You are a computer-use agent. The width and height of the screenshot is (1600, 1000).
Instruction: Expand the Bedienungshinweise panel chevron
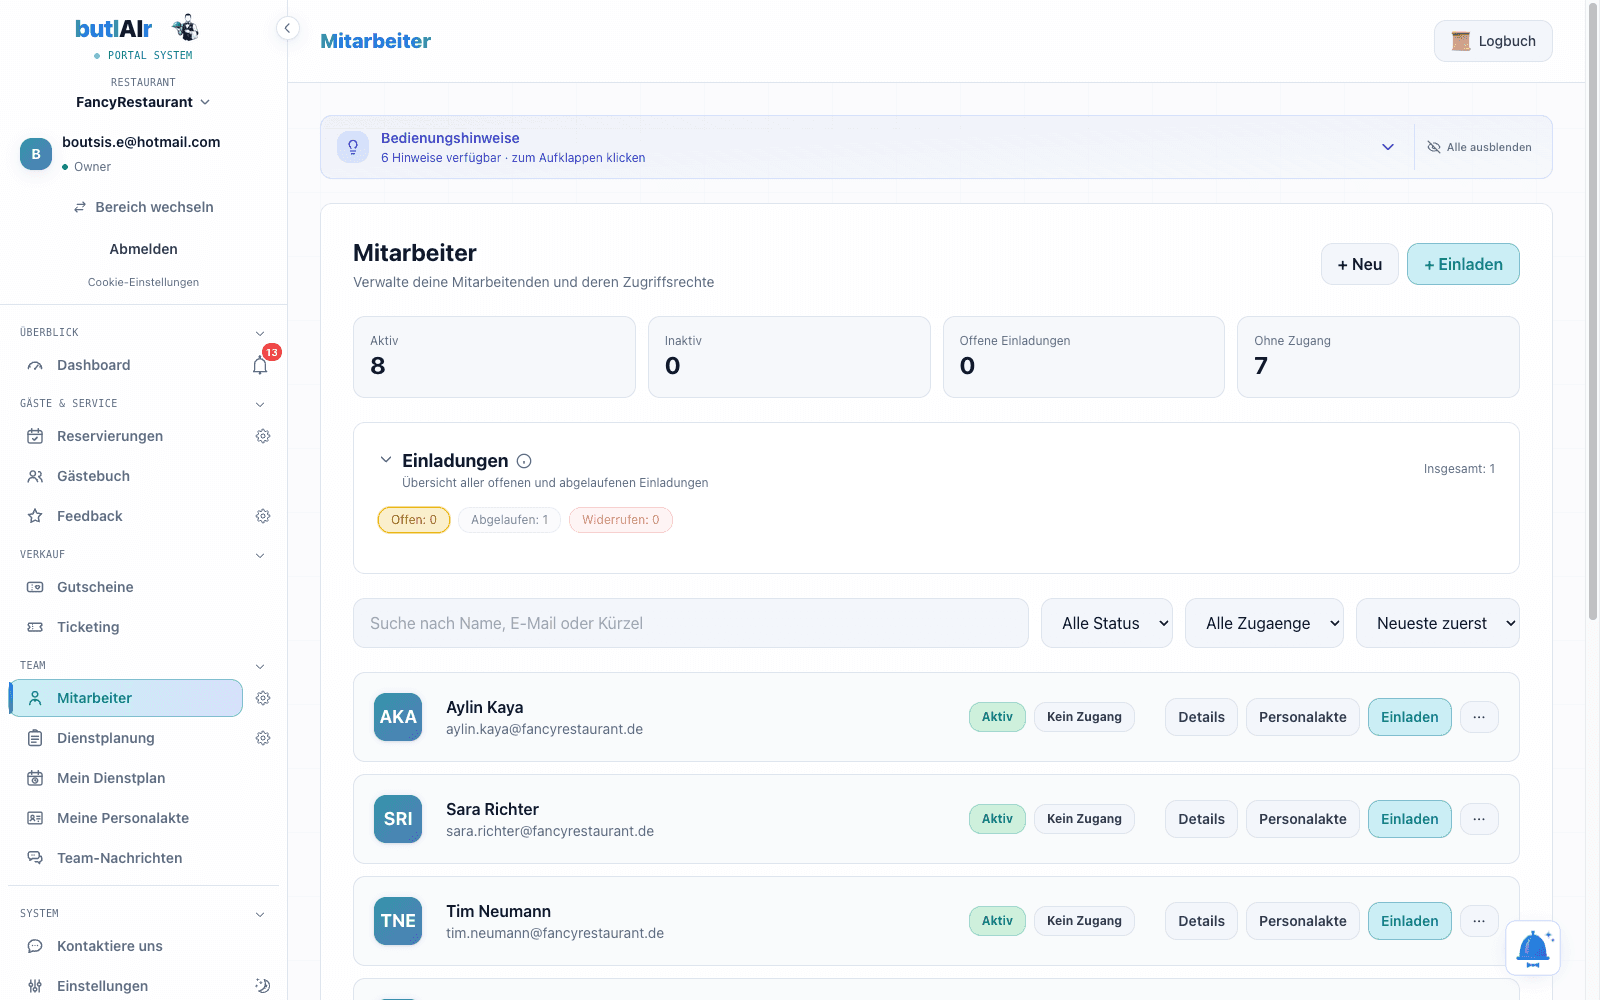point(1388,147)
